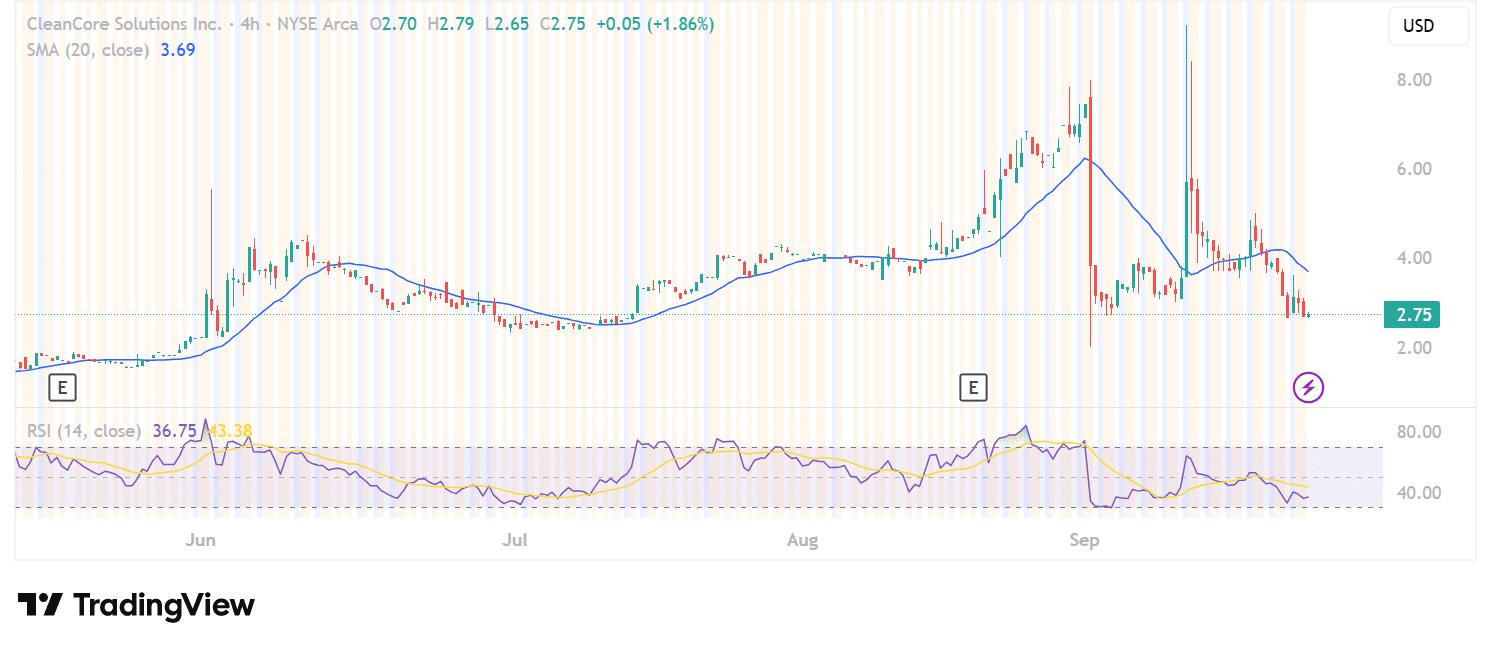
Task: Click the TradingView logo
Action: pyautogui.click(x=136, y=605)
